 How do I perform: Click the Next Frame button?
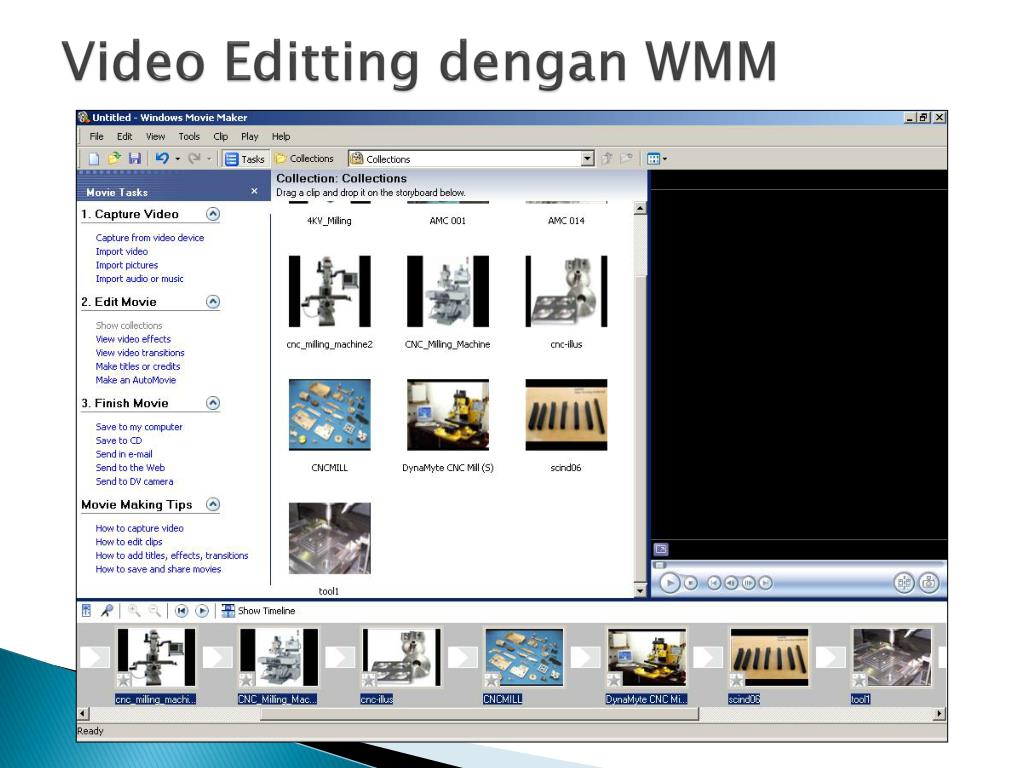(x=748, y=583)
